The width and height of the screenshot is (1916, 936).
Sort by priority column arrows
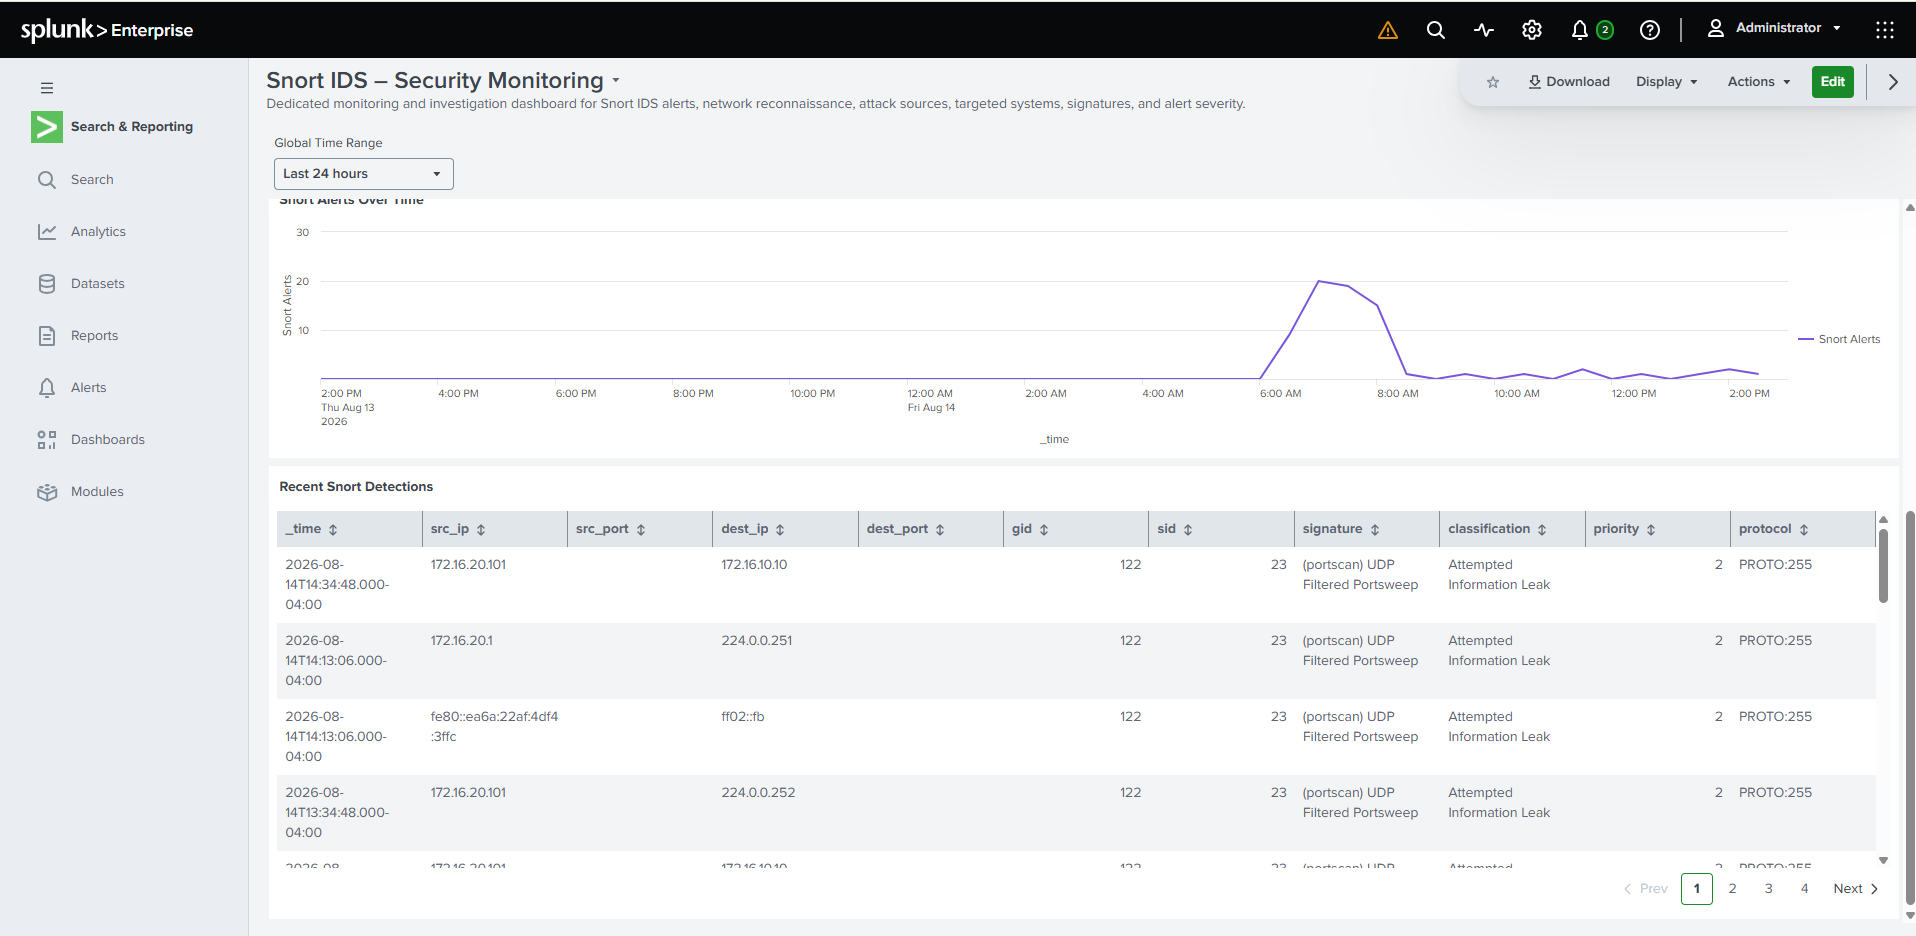[1651, 529]
